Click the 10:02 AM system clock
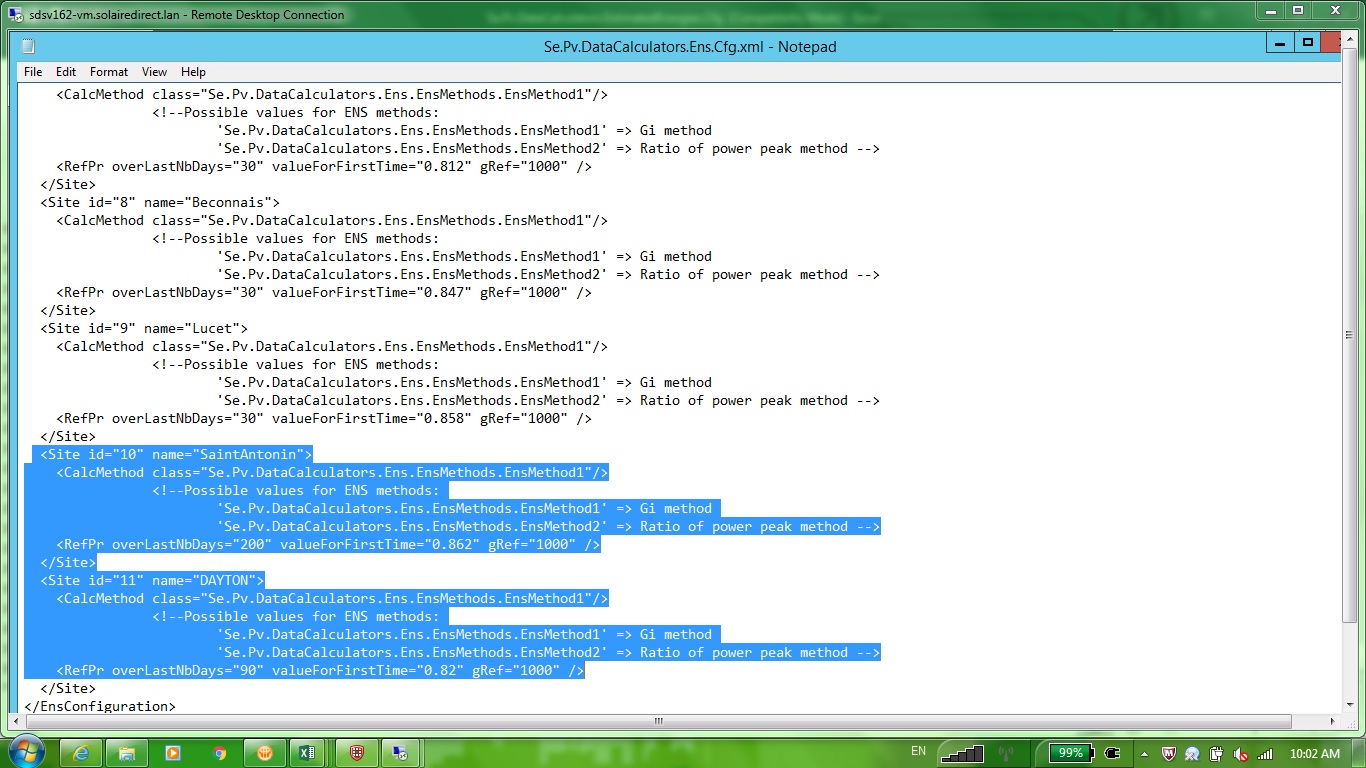The image size is (1366, 768). (1315, 753)
